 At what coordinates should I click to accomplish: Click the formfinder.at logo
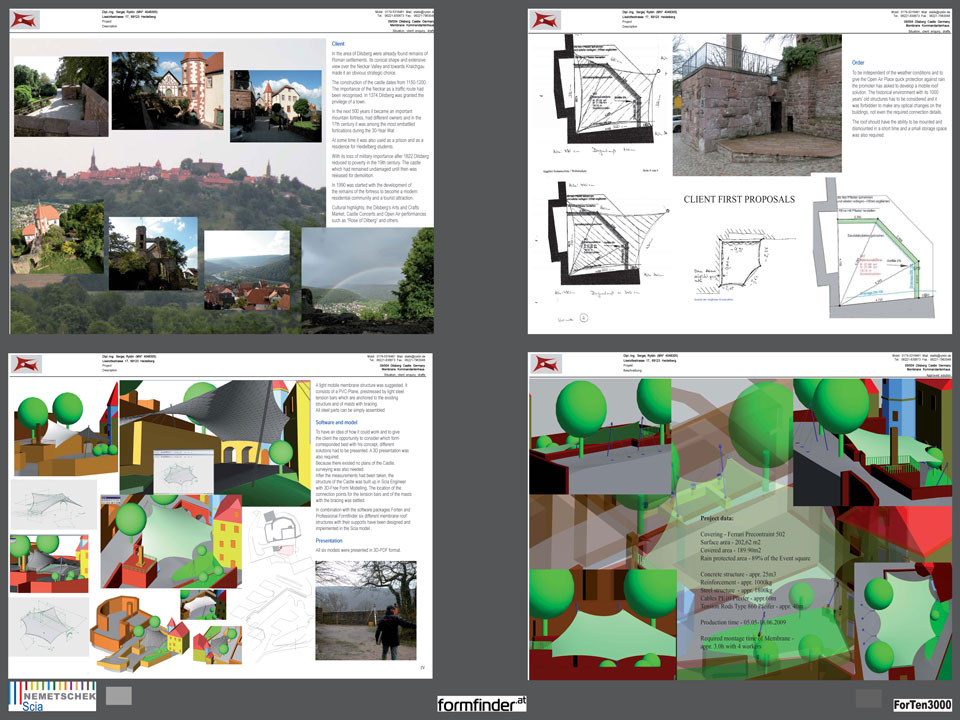coord(481,705)
